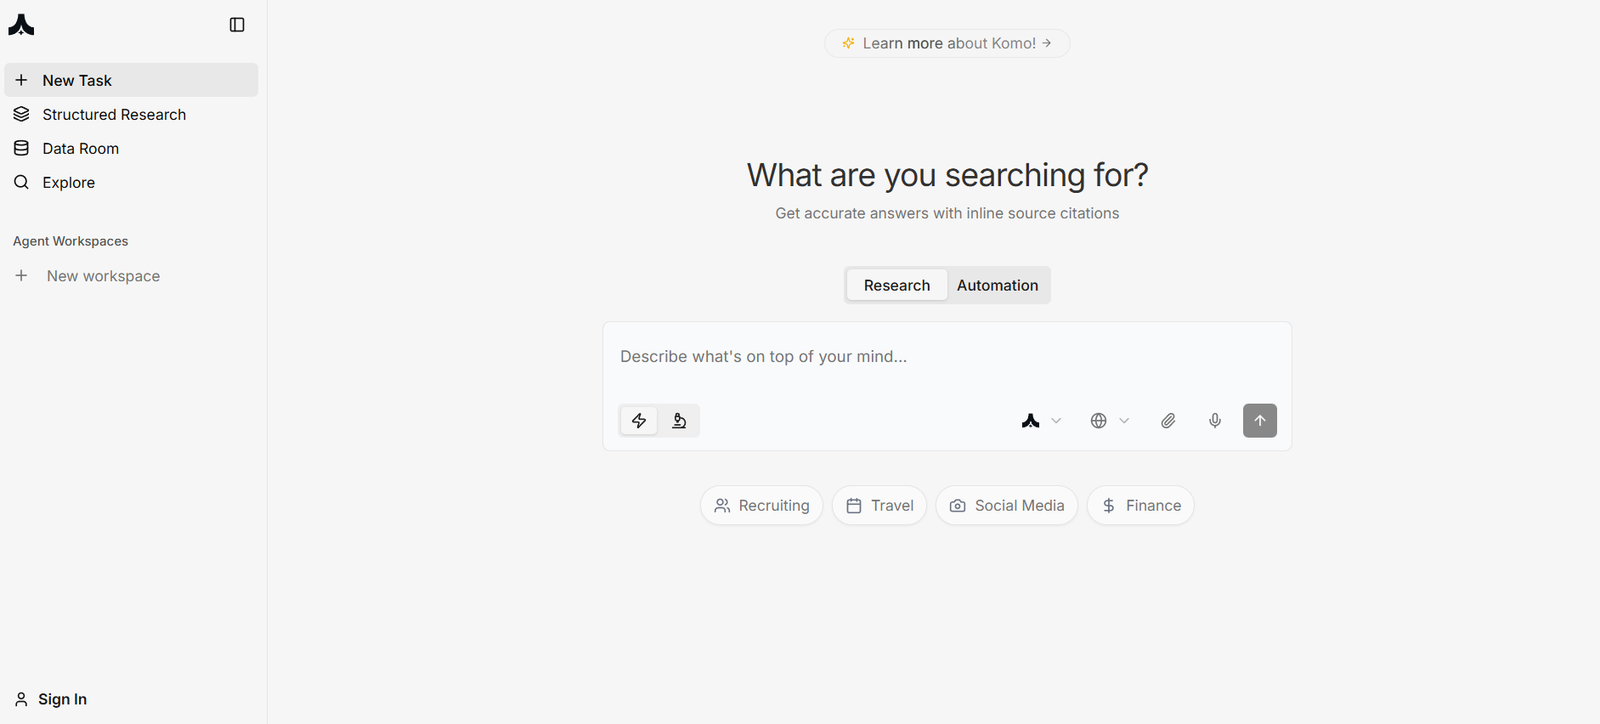Open the Data Room section
The height and width of the screenshot is (724, 1600).
click(80, 149)
